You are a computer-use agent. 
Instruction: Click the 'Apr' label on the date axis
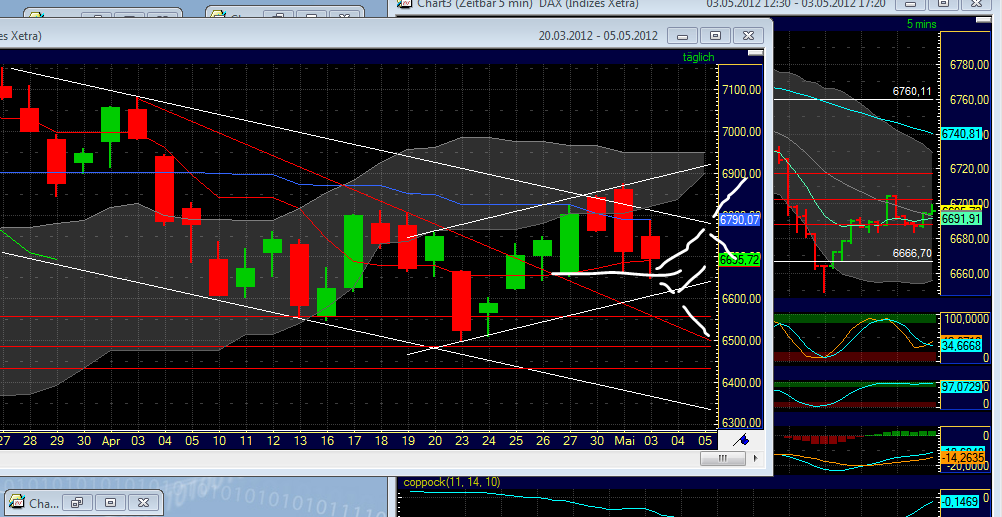(111, 441)
